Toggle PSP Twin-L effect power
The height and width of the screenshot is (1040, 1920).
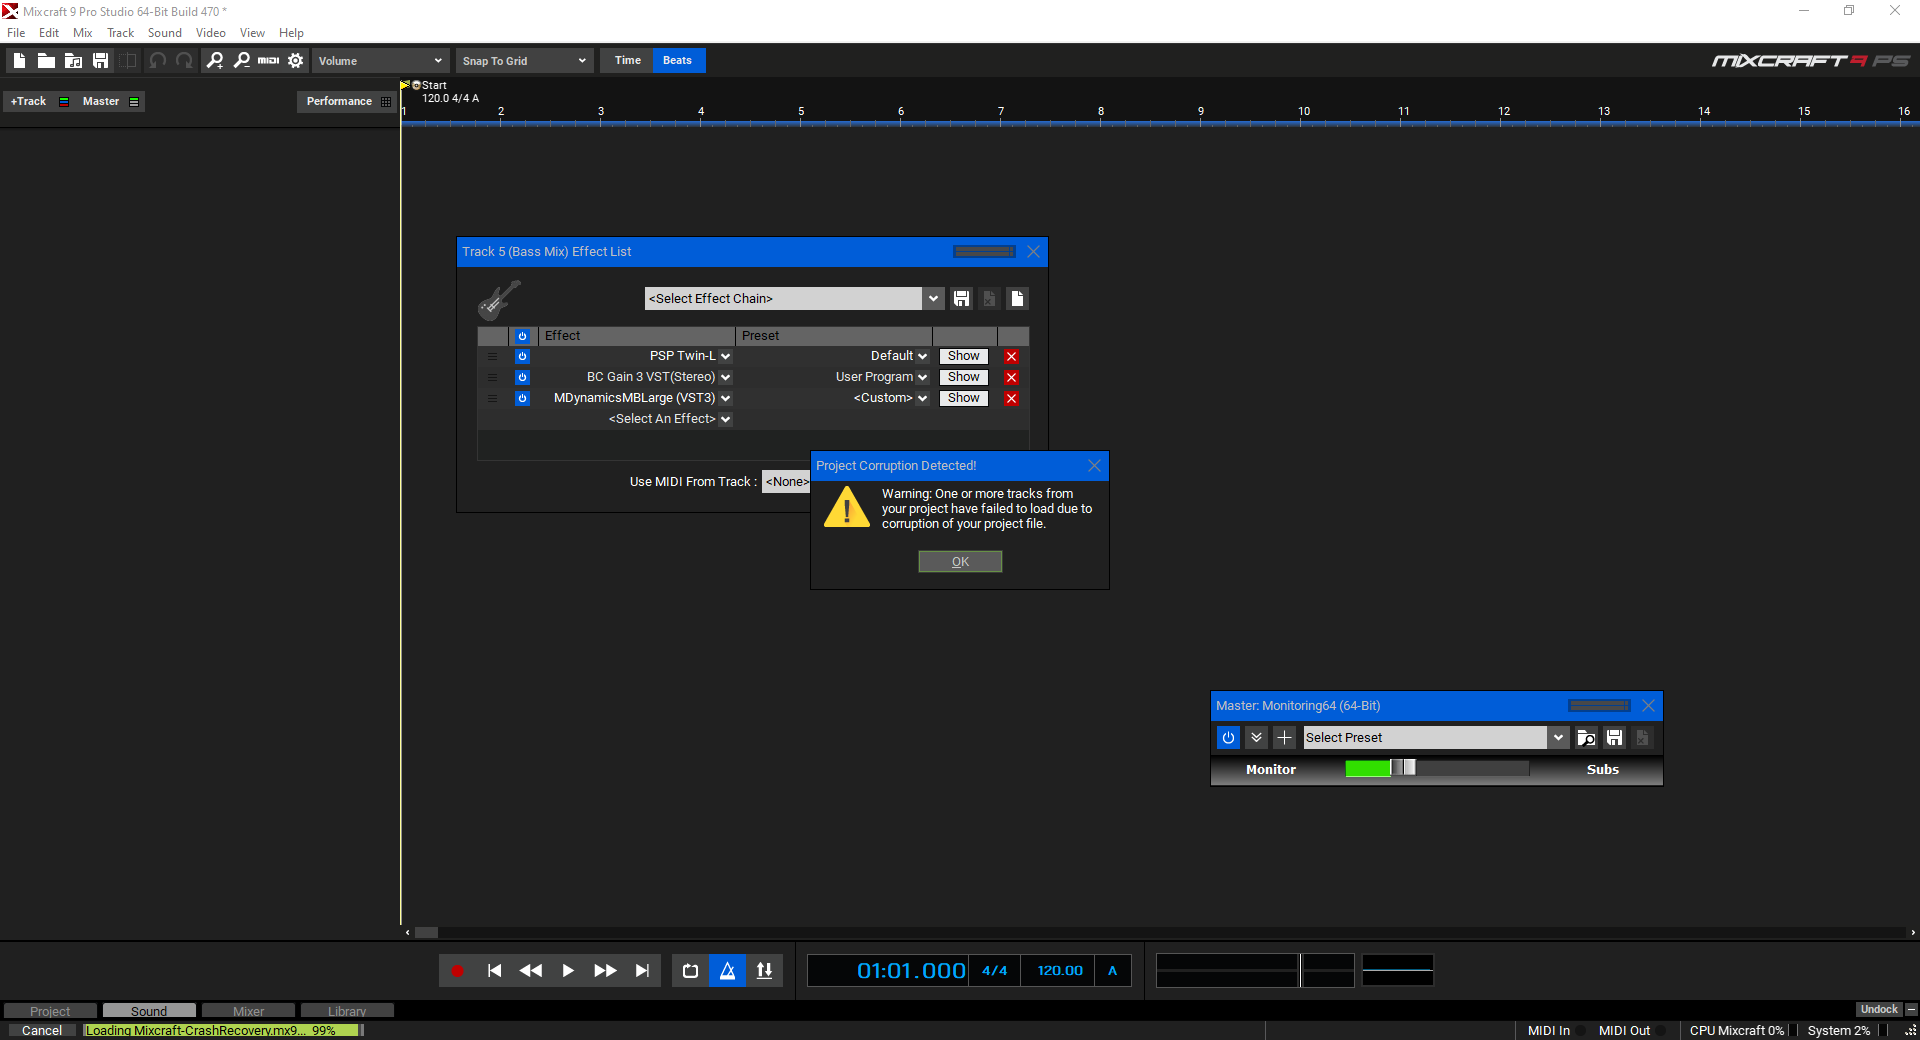[522, 357]
